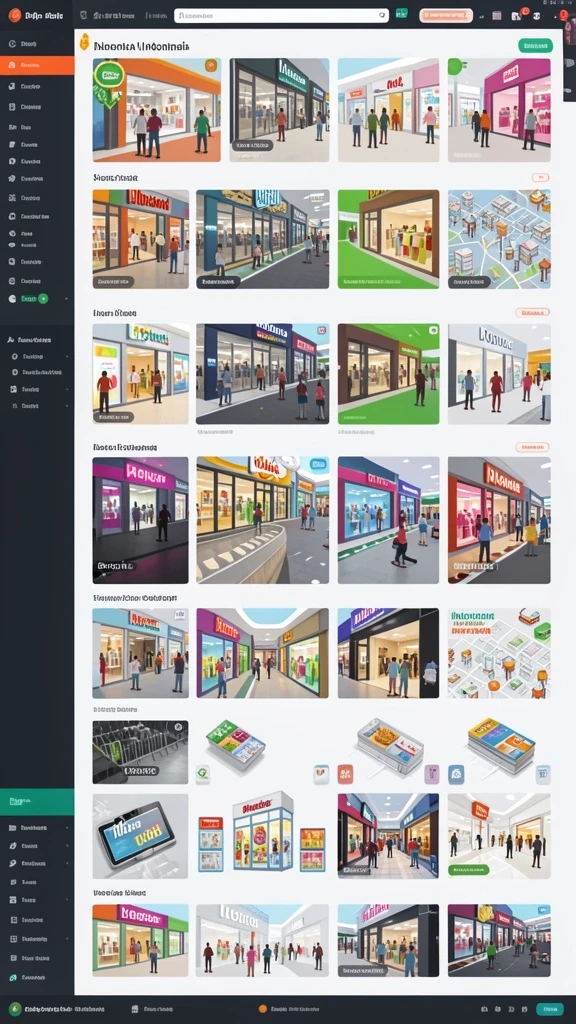This screenshot has width=576, height=1024.
Task: Click the green square icon beside the search field
Action: pos(402,13)
